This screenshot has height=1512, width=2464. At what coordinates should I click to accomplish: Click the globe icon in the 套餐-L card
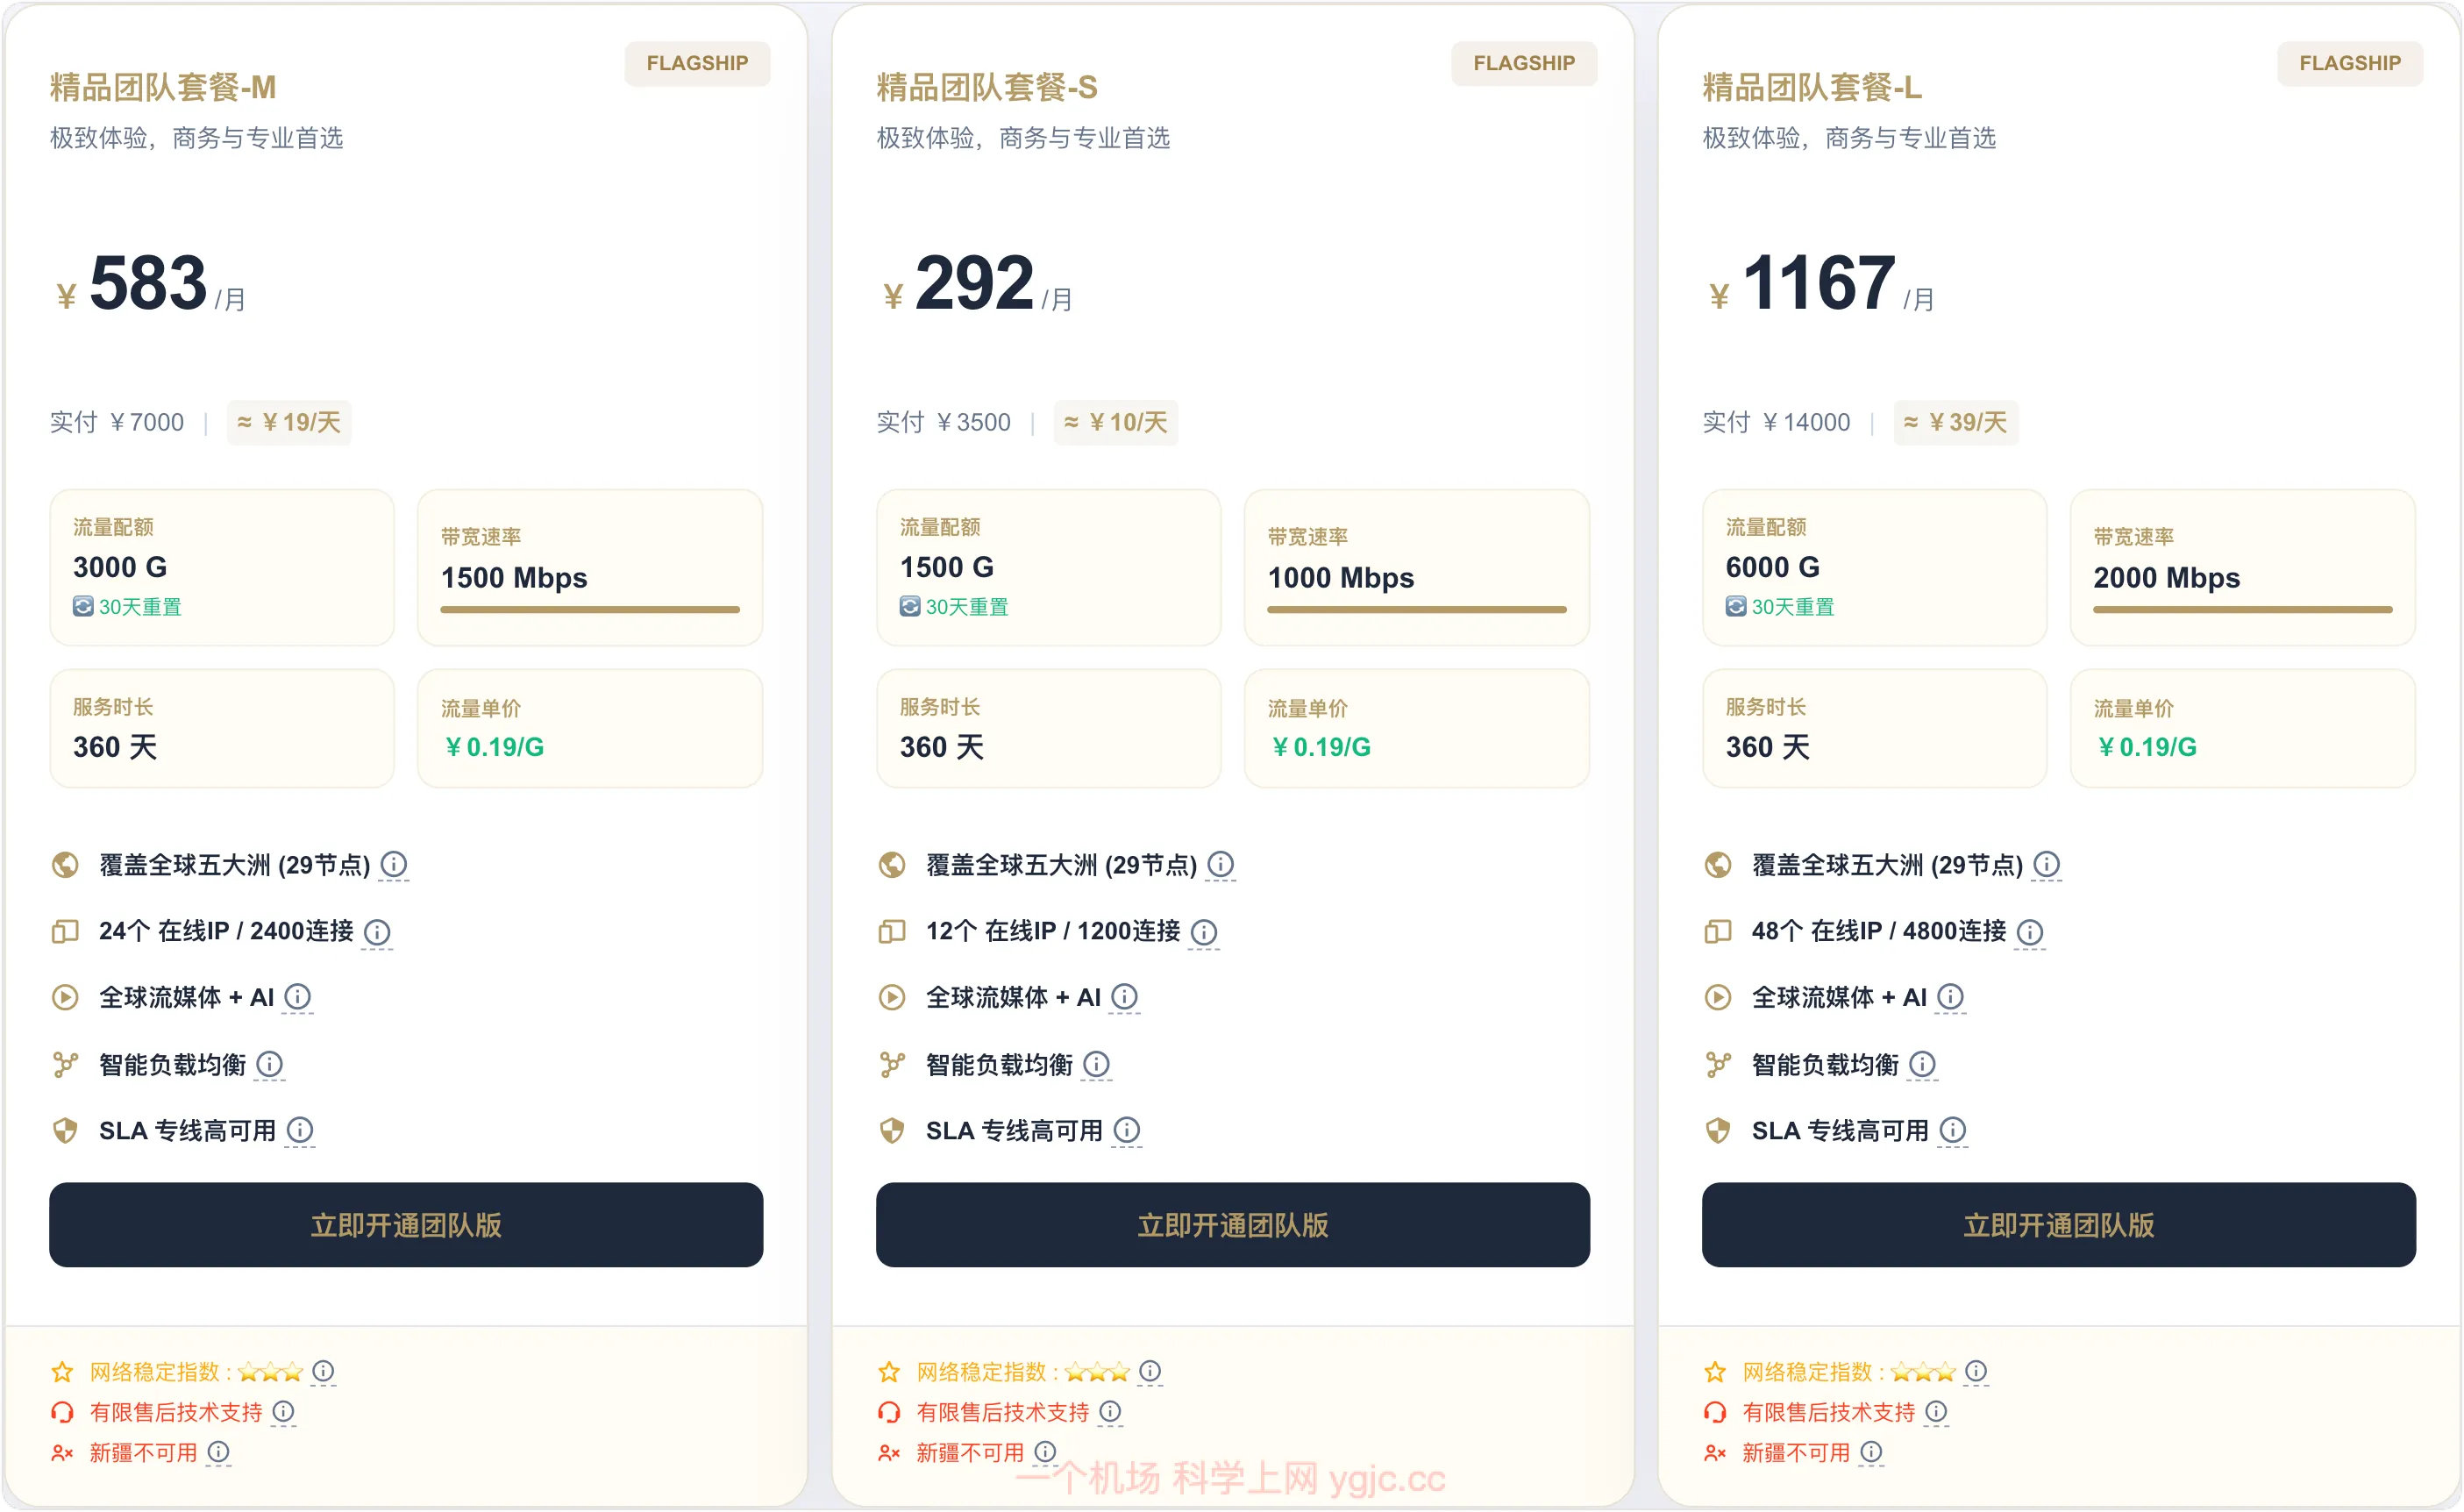pyautogui.click(x=1718, y=864)
